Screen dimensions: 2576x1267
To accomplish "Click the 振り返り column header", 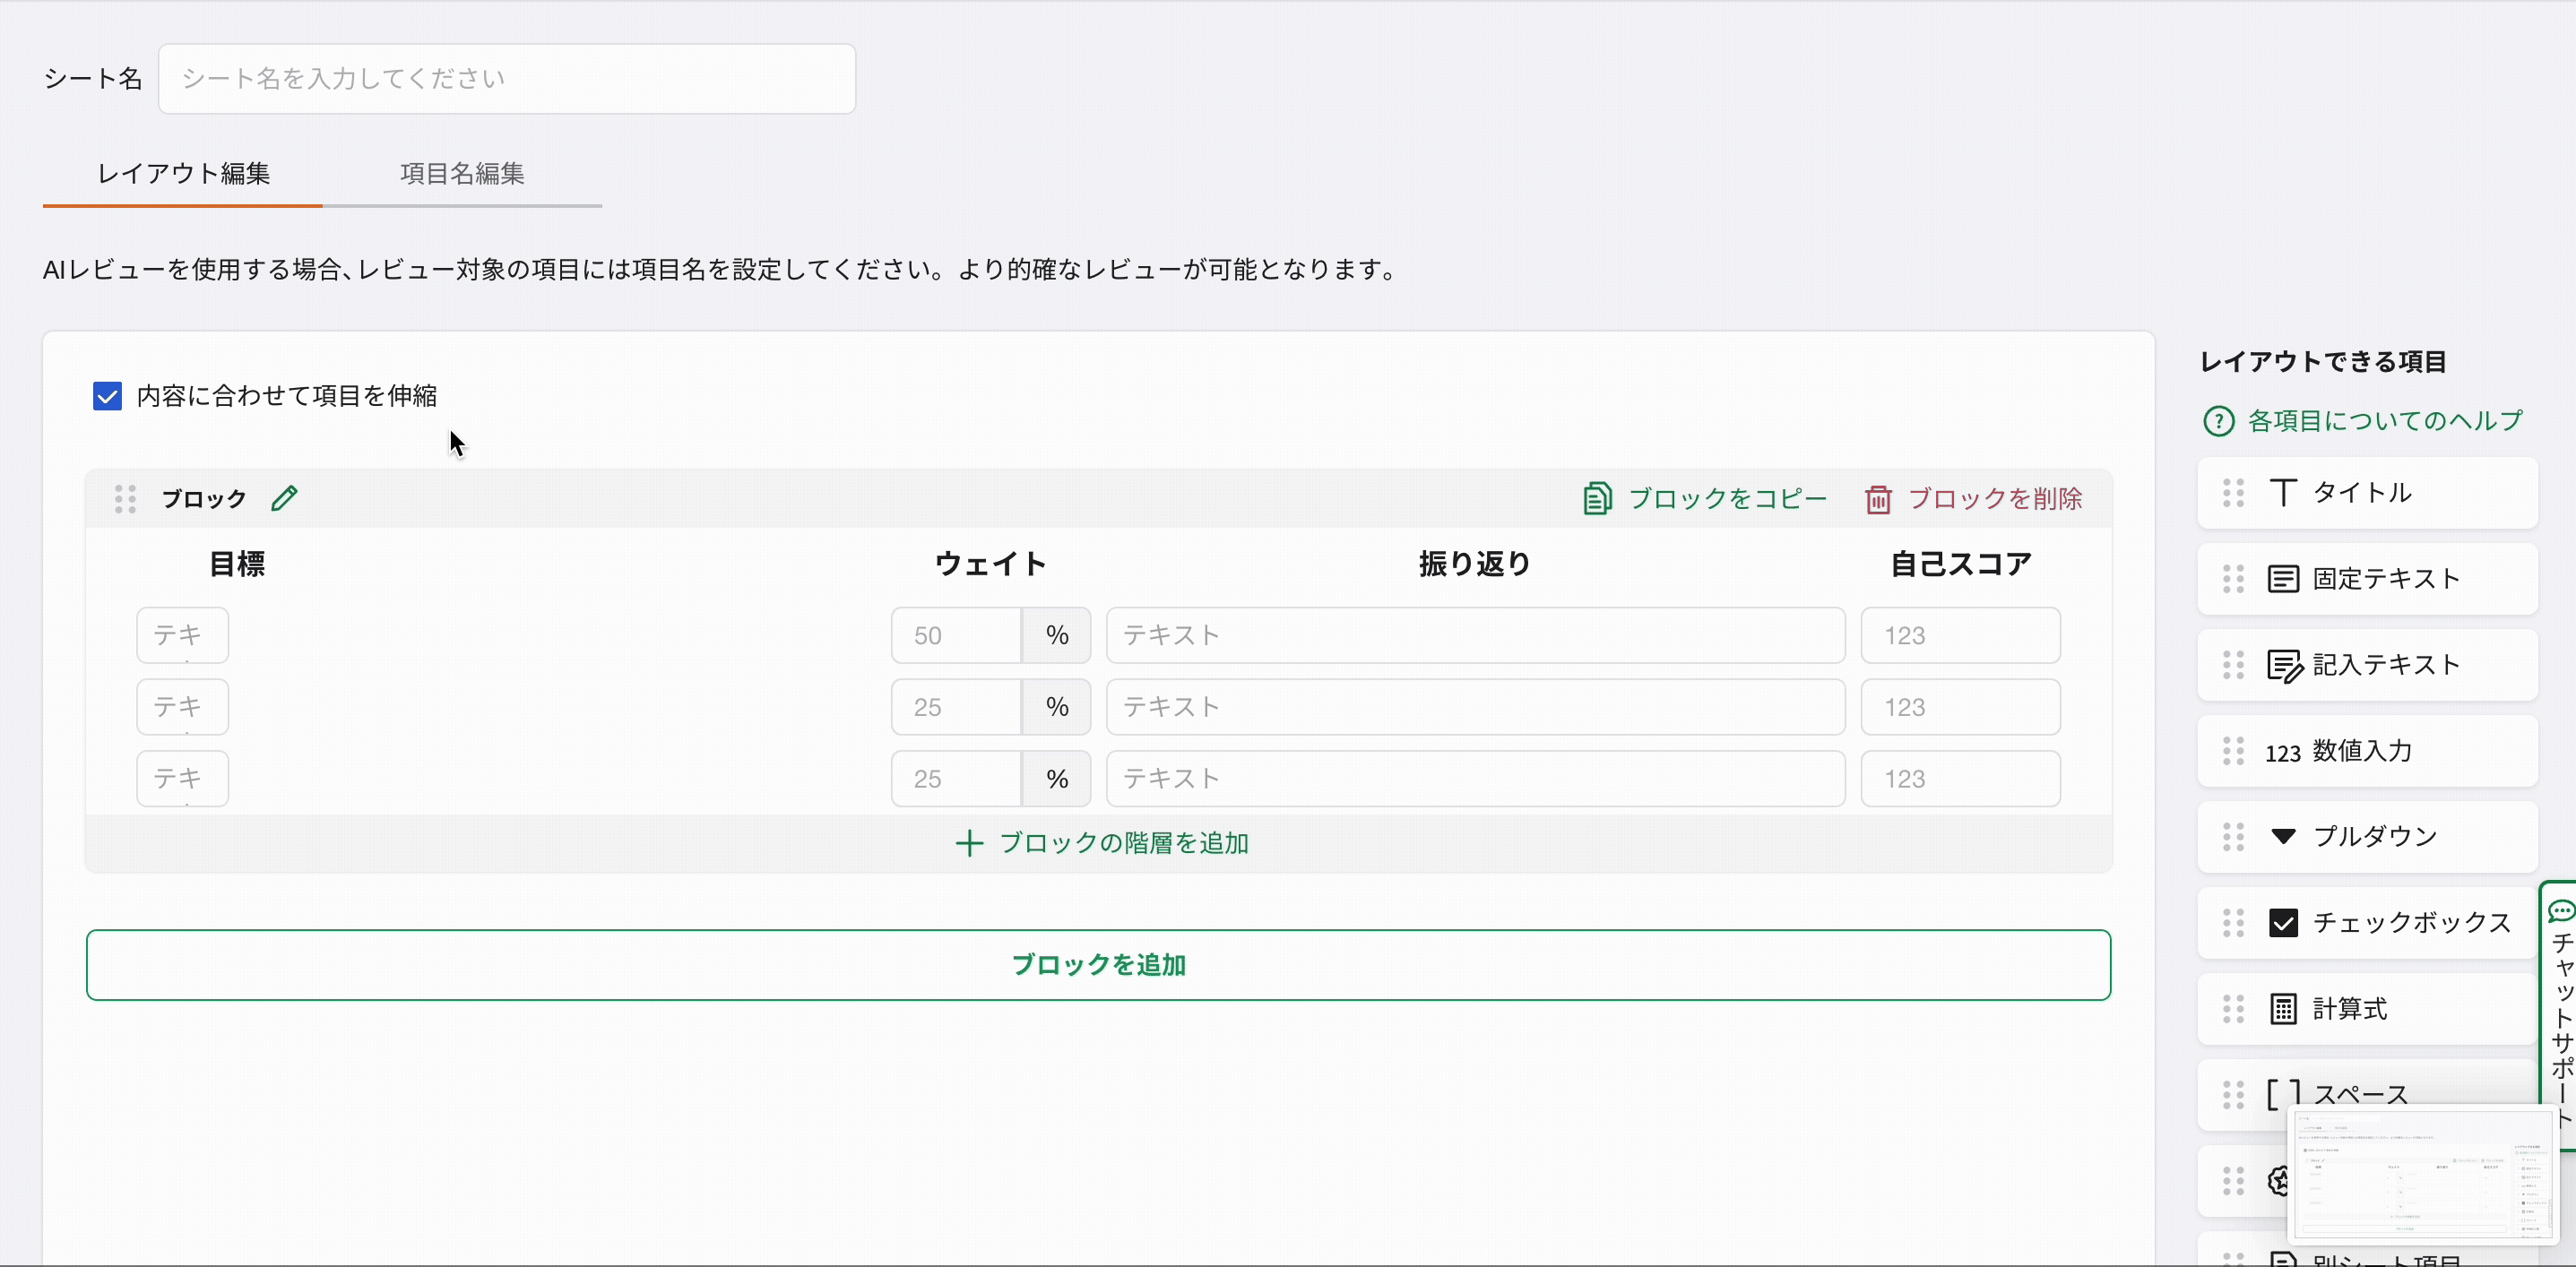I will 1475,564.
